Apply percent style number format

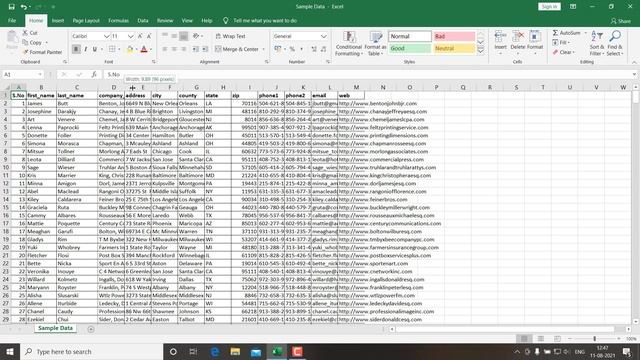tap(292, 49)
